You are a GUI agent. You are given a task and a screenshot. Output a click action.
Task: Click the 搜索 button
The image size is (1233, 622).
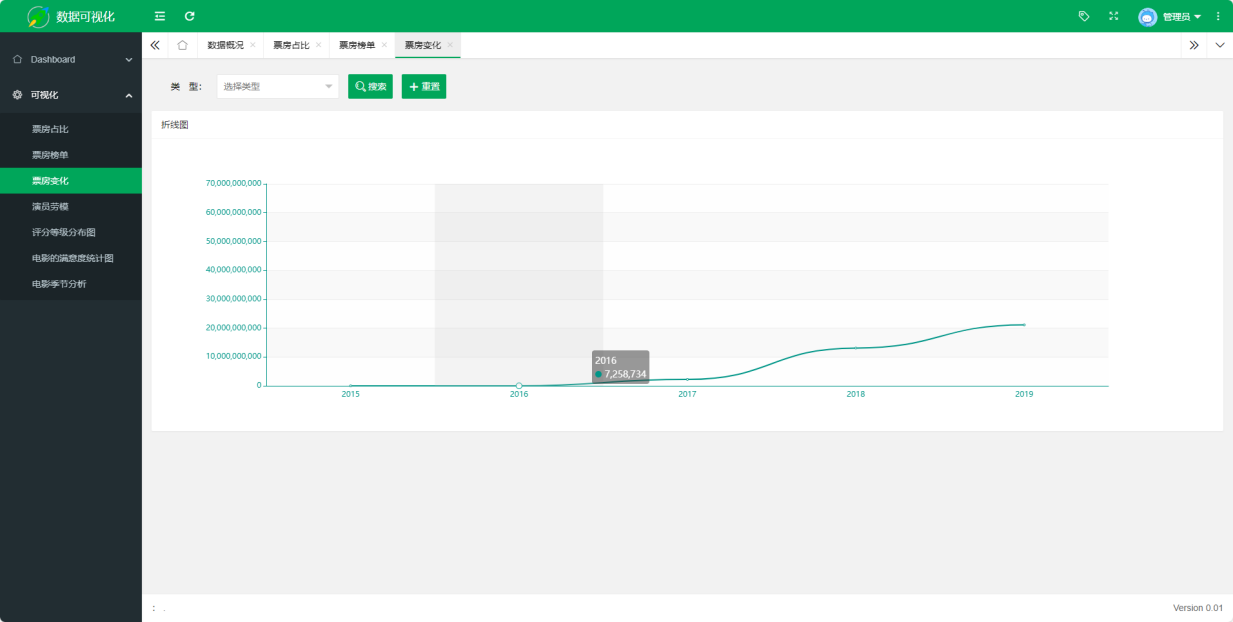(370, 87)
